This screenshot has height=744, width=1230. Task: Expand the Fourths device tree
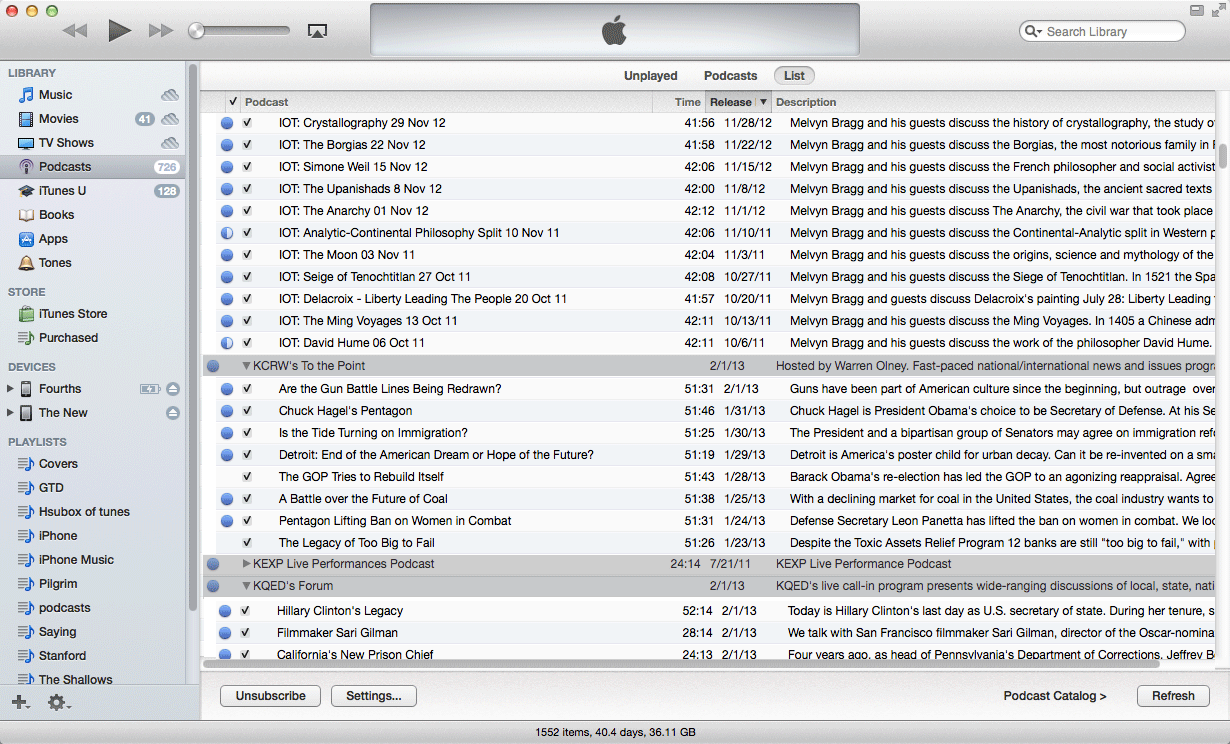coord(10,389)
